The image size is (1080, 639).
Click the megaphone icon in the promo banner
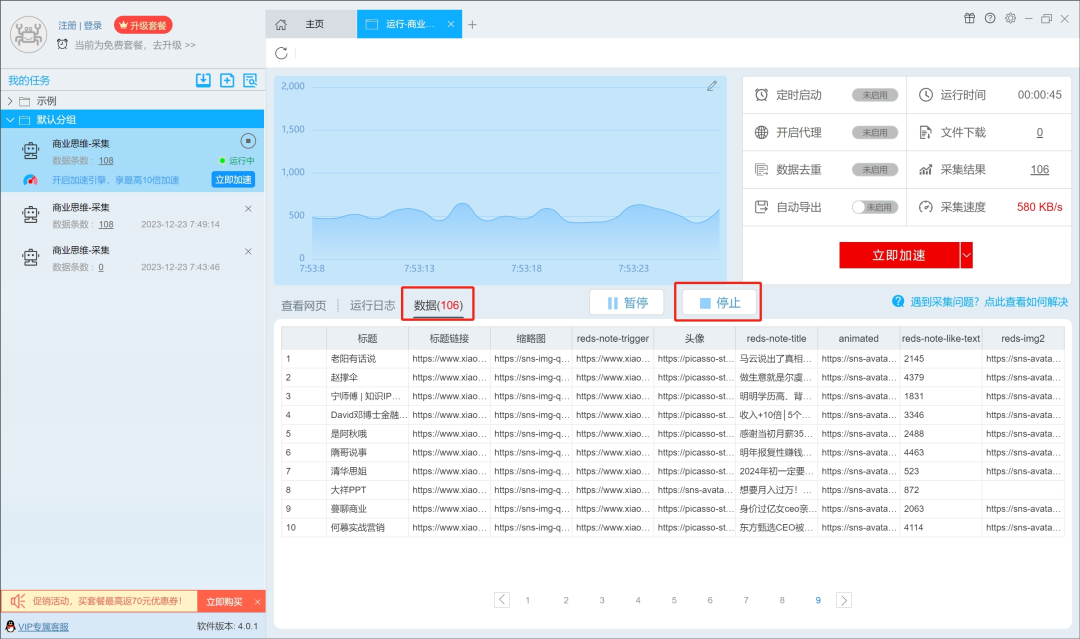pyautogui.click(x=18, y=601)
